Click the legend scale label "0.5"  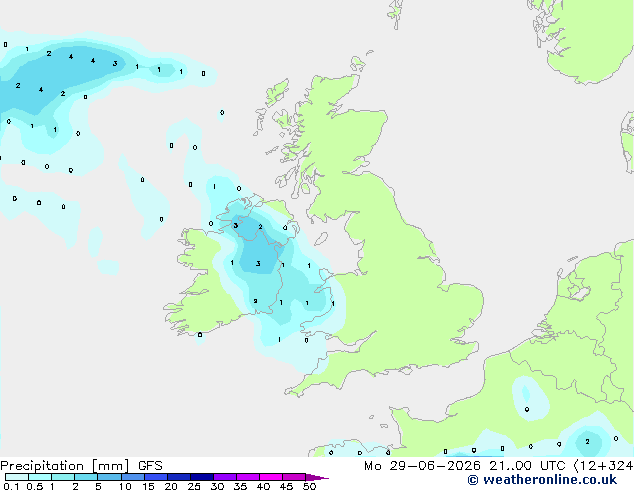(x=35, y=486)
